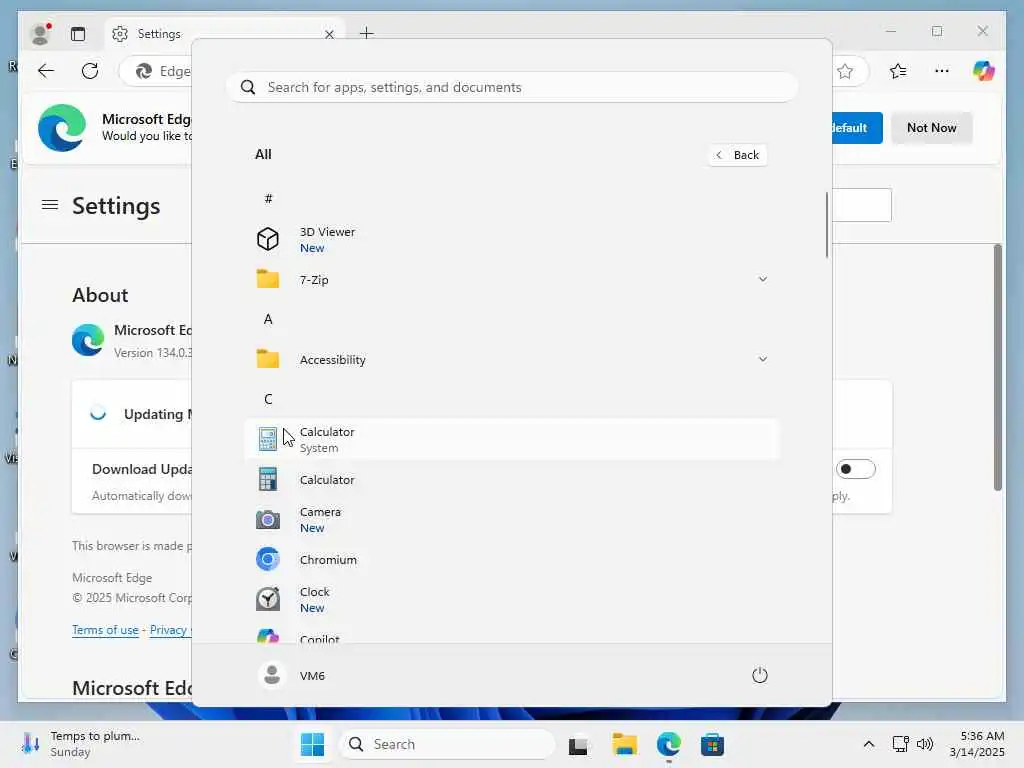
Task: Launch Calculator labeled System
Action: pos(512,440)
